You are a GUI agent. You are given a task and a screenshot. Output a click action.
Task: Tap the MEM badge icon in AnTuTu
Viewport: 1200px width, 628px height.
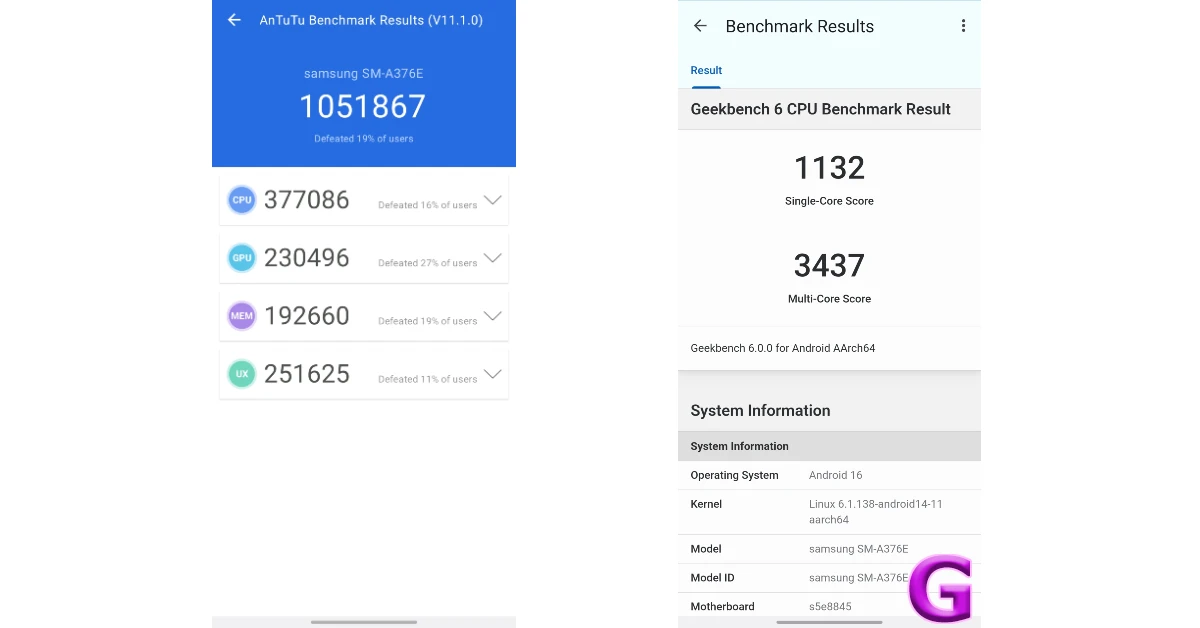242,316
